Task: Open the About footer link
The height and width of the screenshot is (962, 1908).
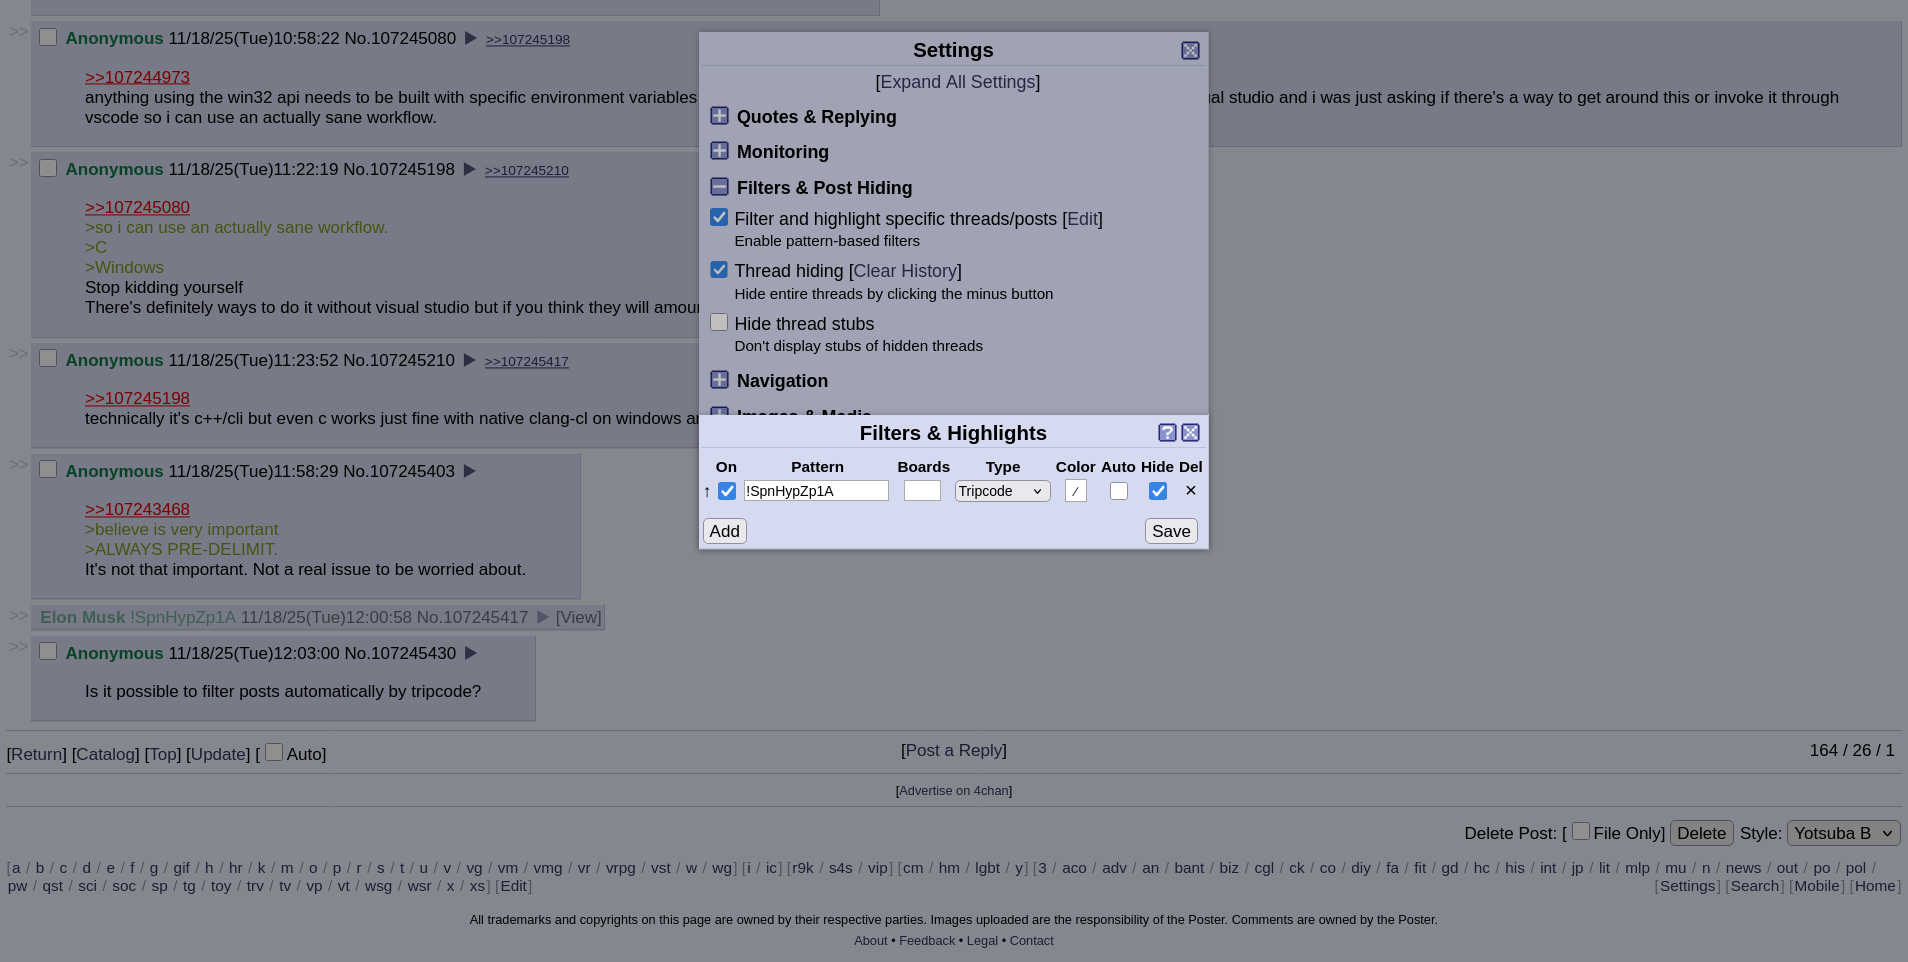Action: (x=870, y=941)
